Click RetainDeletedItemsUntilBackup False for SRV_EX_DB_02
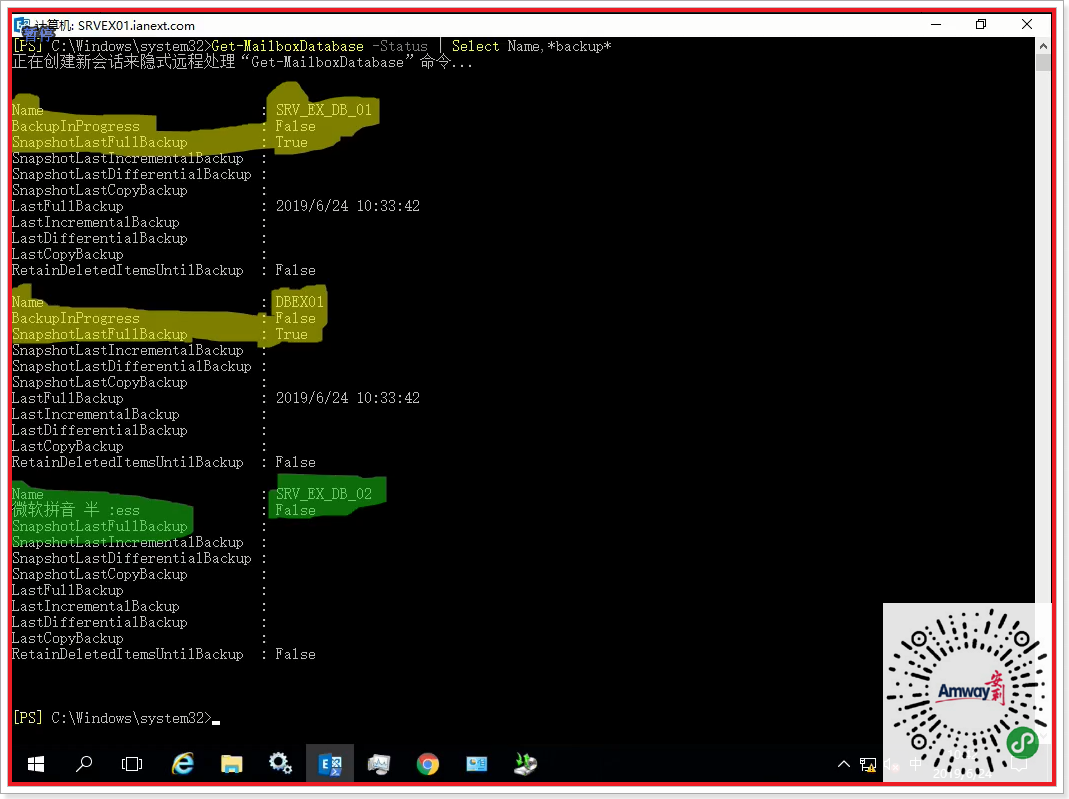Viewport: 1069px width, 799px height. [295, 654]
